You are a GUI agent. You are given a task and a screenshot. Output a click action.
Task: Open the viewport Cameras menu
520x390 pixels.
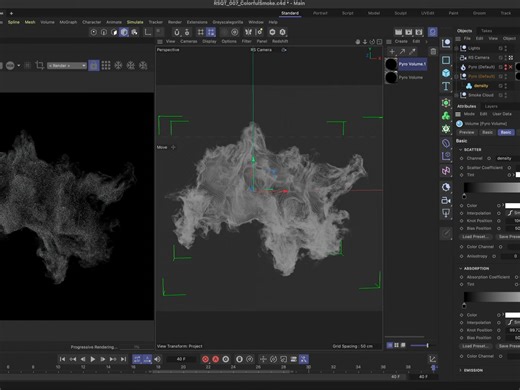[189, 41]
